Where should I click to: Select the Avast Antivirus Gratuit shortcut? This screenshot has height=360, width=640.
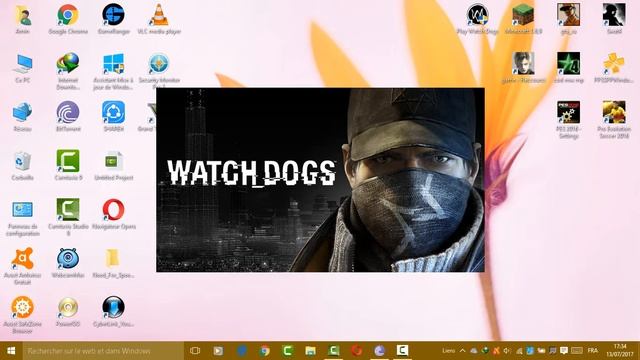22,266
